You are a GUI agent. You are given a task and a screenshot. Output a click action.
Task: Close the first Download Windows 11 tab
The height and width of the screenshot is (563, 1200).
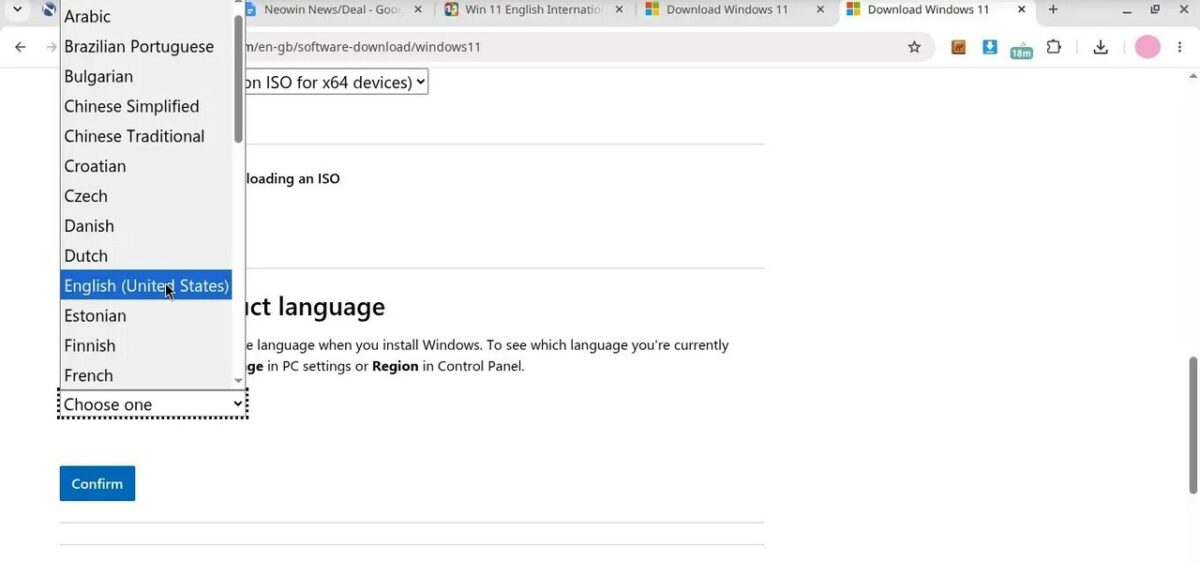pyautogui.click(x=820, y=10)
